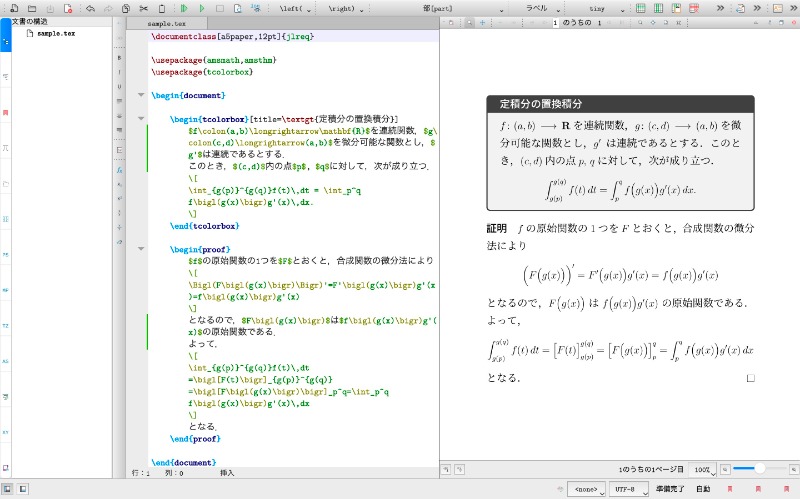
Task: Run Quick Build with green arrow
Action: tap(183, 8)
